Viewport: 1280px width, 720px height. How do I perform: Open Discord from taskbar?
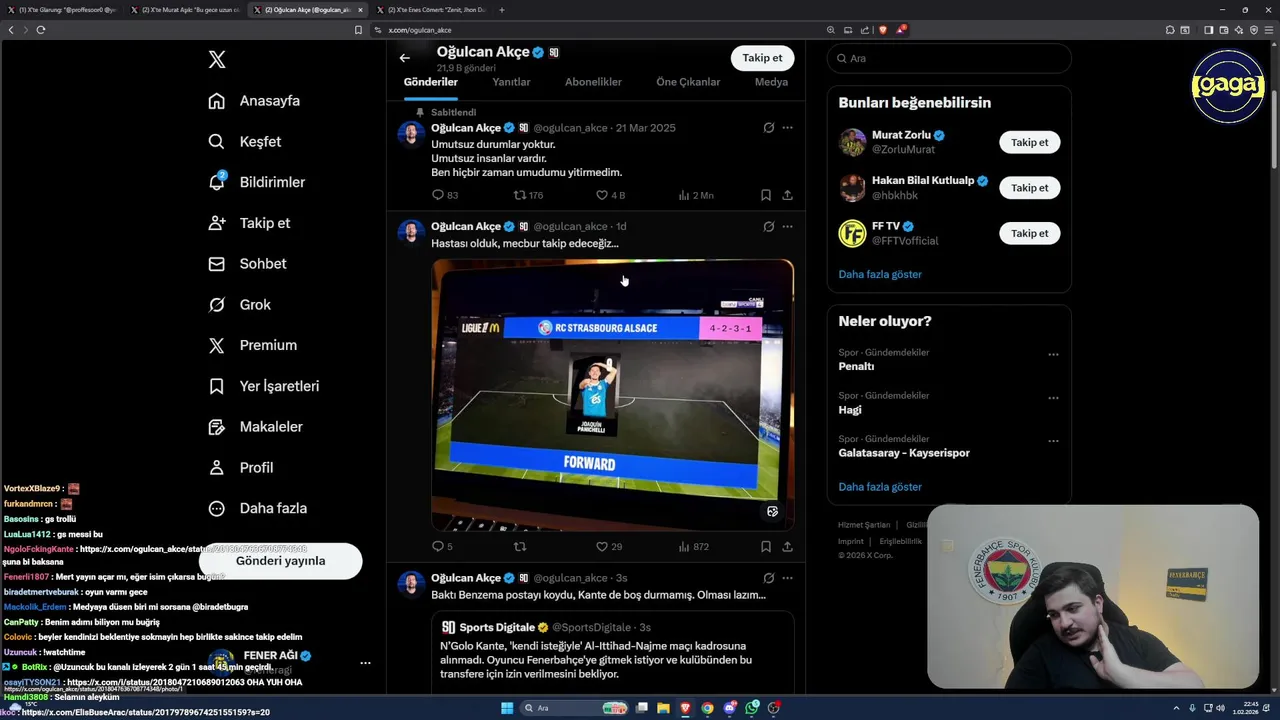coord(730,708)
